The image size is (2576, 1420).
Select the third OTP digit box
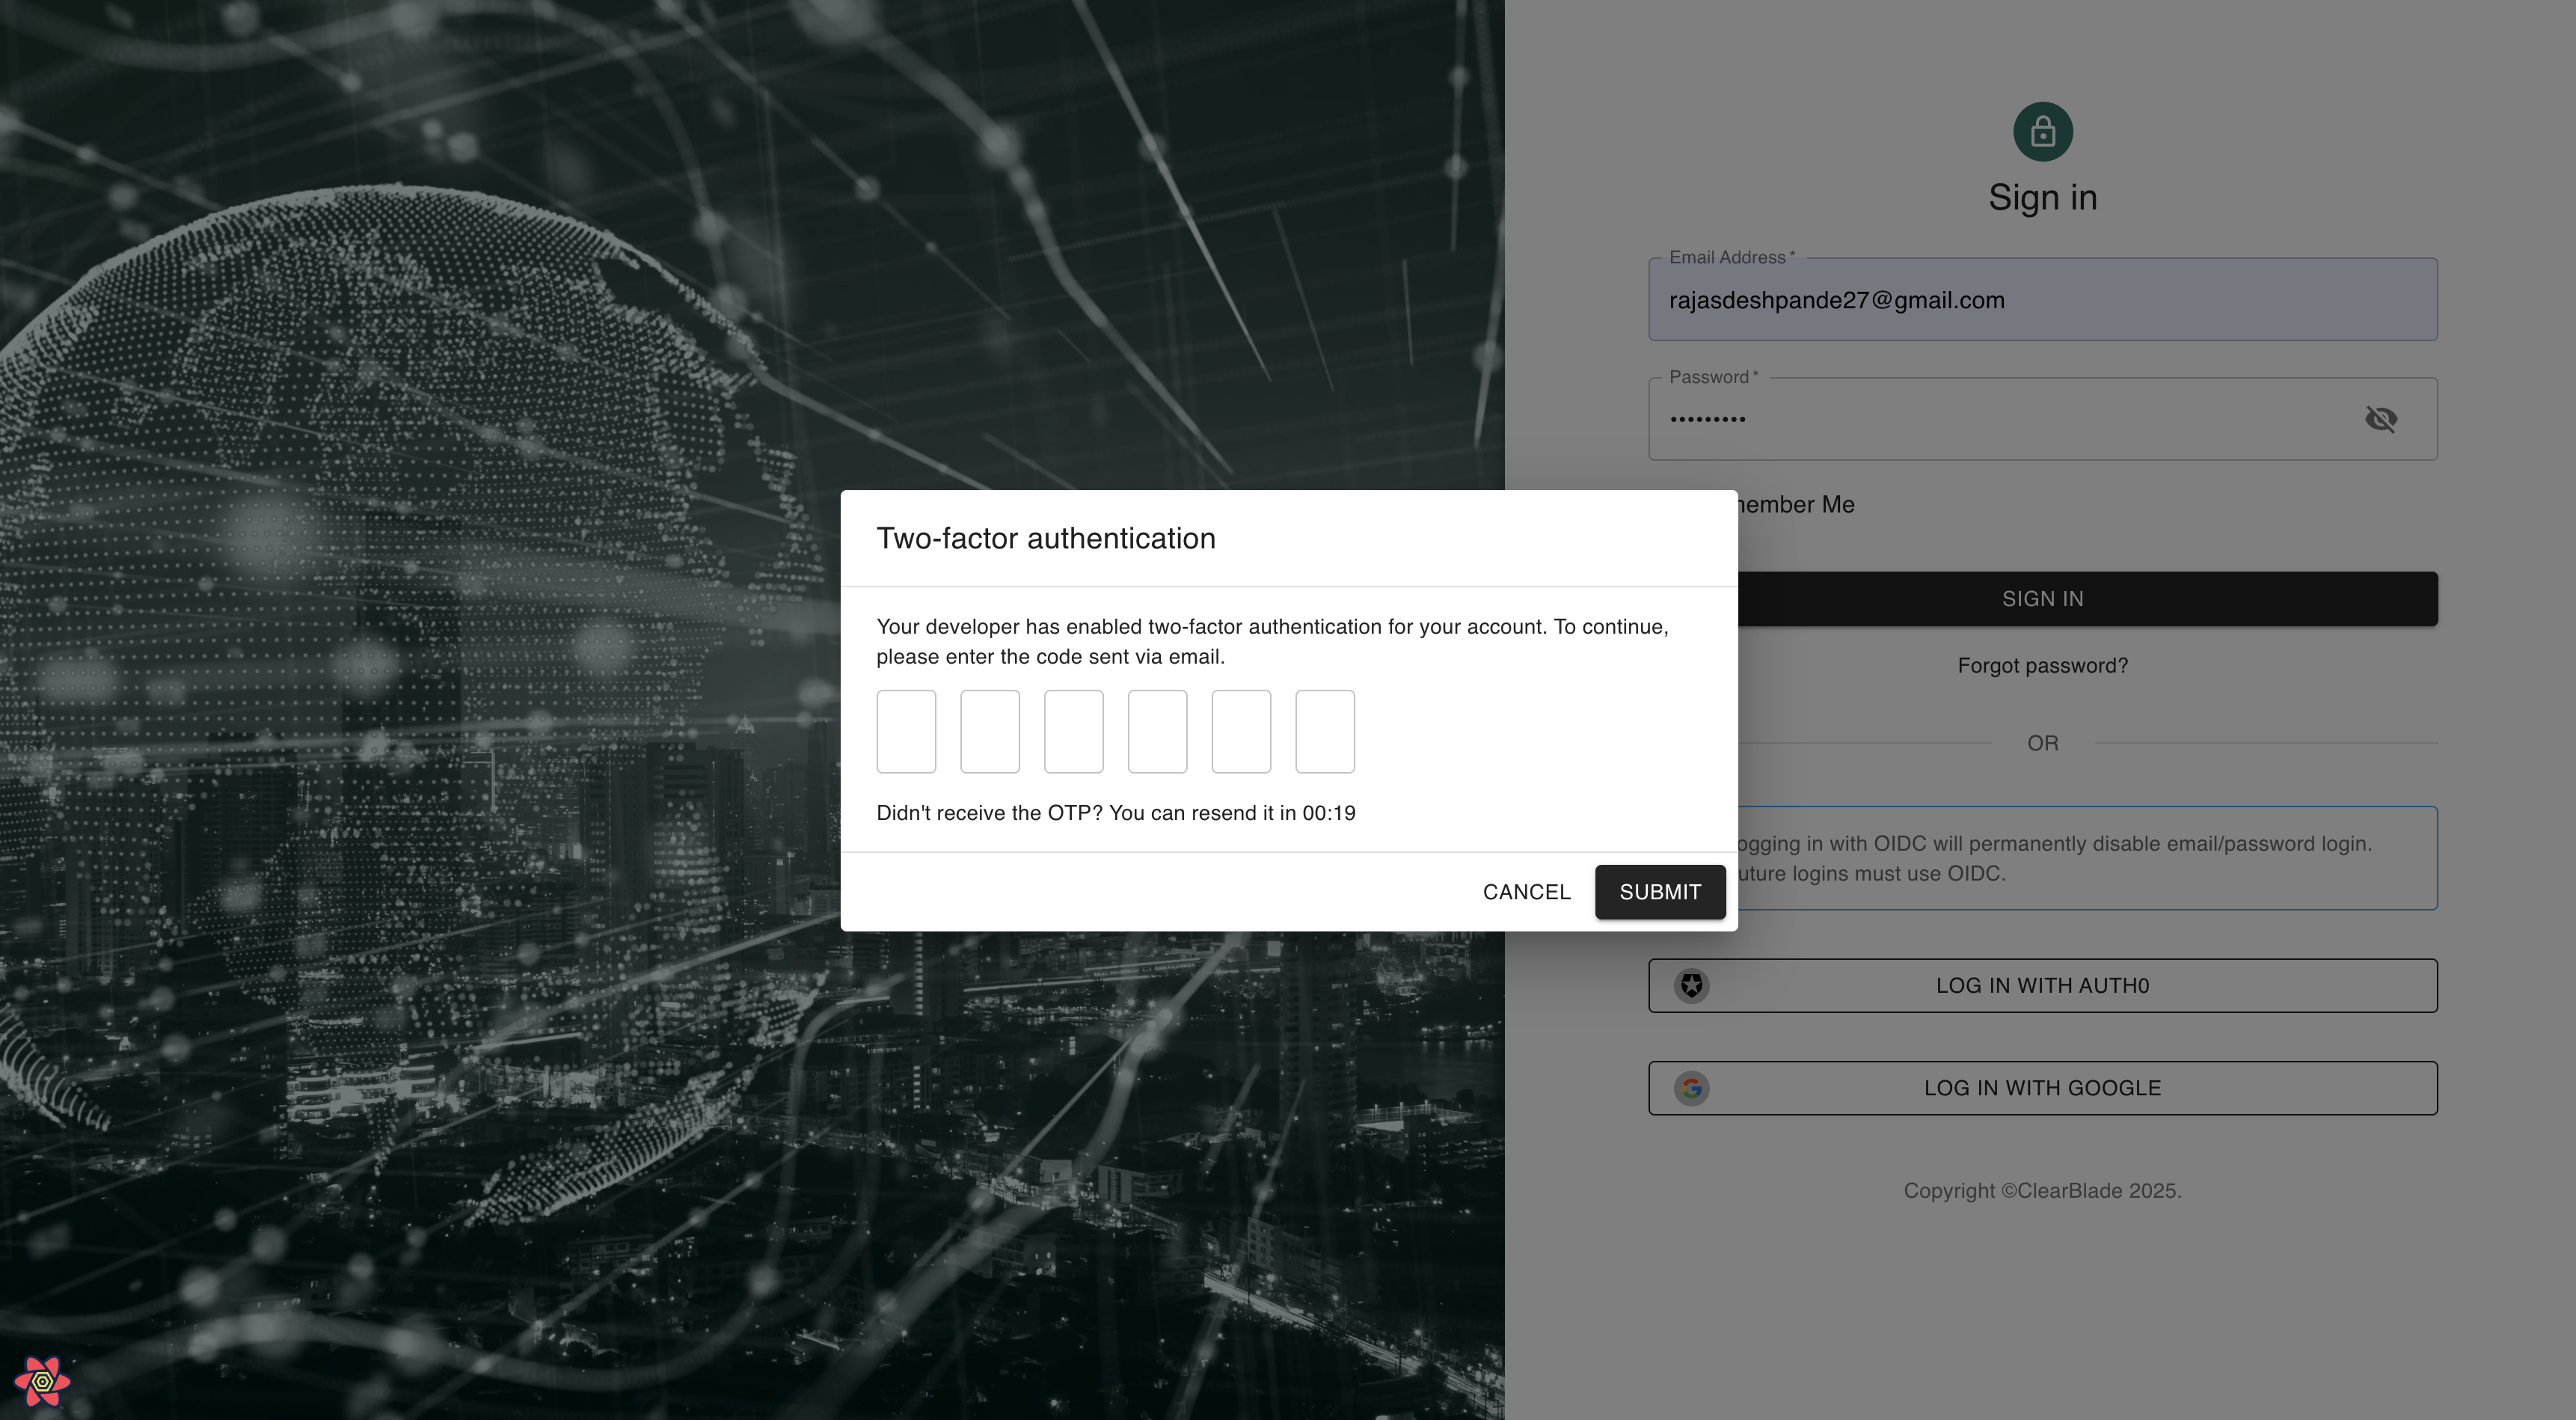click(x=1074, y=731)
